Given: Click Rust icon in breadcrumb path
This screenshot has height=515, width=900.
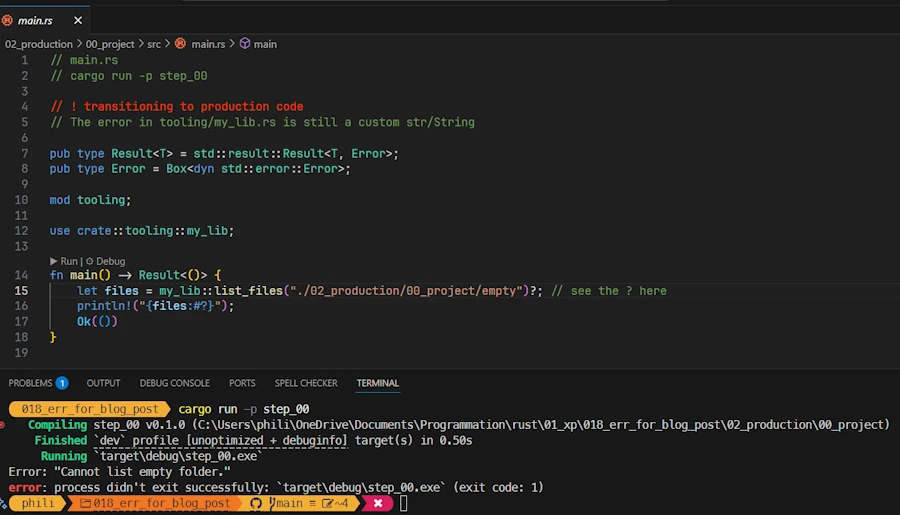Looking at the screenshot, I should pyautogui.click(x=180, y=44).
